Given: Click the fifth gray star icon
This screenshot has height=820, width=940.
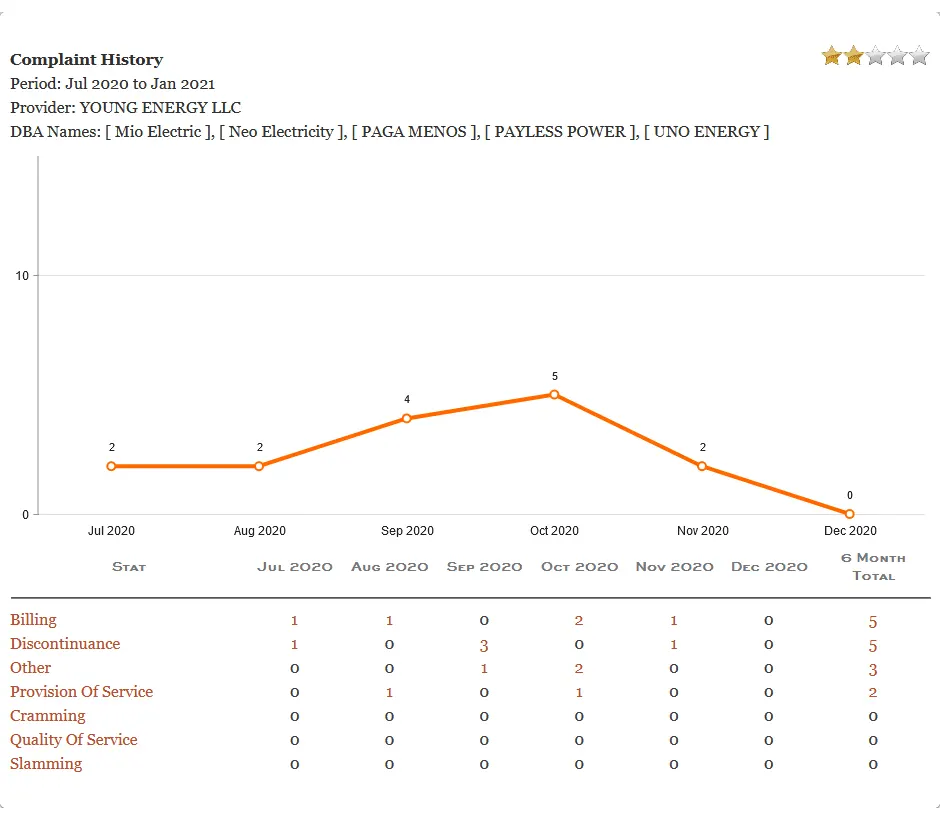Looking at the screenshot, I should [x=918, y=56].
